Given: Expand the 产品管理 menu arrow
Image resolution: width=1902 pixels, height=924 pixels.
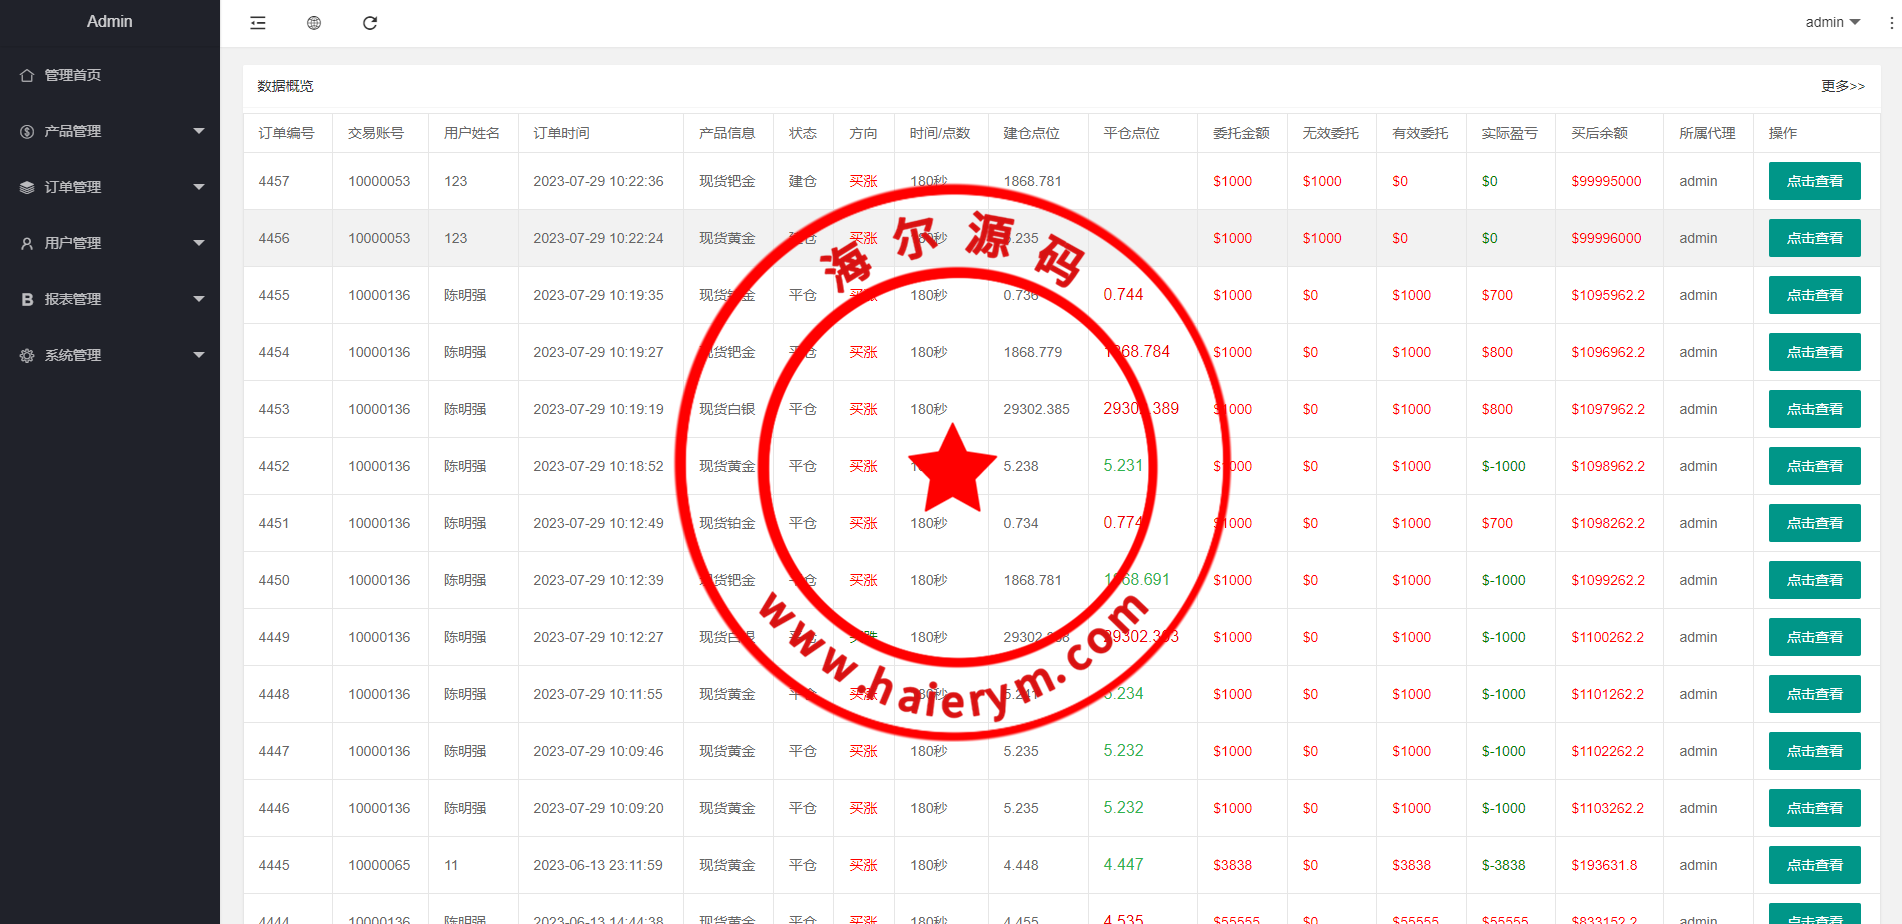Looking at the screenshot, I should click(198, 131).
